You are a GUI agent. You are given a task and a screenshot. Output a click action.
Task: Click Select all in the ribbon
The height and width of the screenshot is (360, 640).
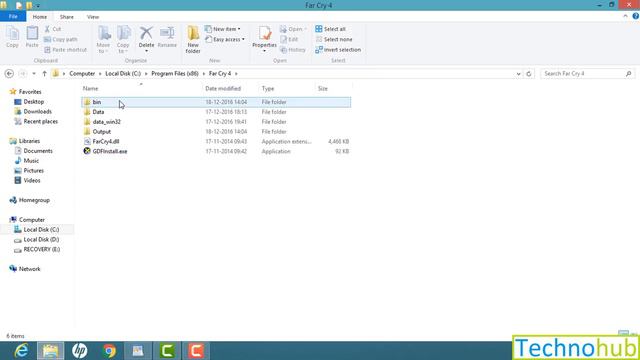click(331, 29)
